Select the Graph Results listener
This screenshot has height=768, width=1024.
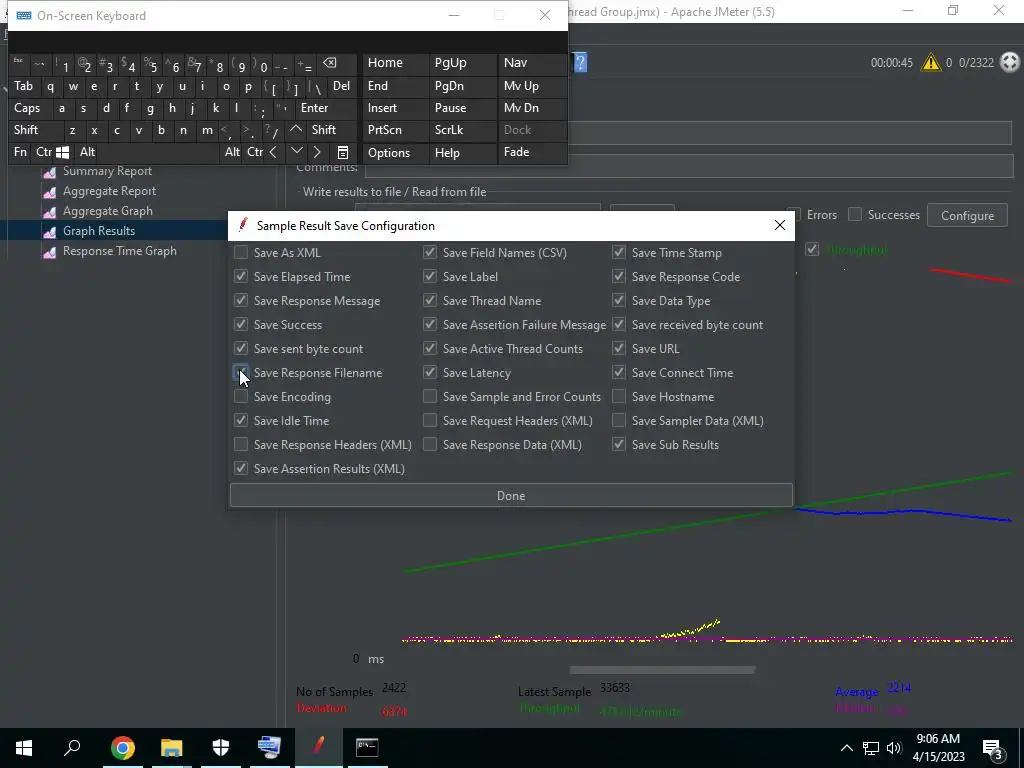(x=99, y=231)
